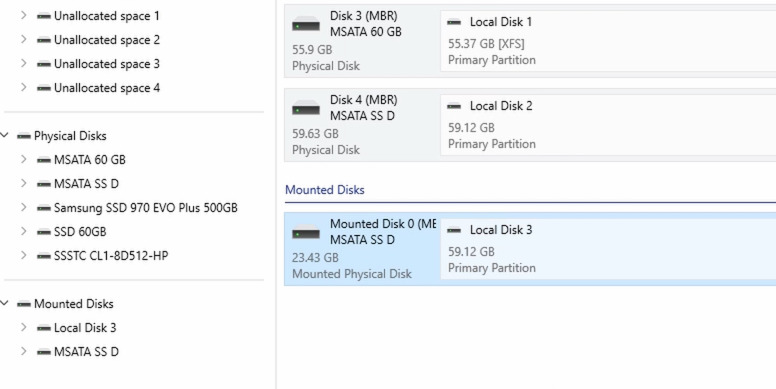The image size is (776, 389).
Task: Select the Mounted Disk 0 disk card
Action: [362, 248]
